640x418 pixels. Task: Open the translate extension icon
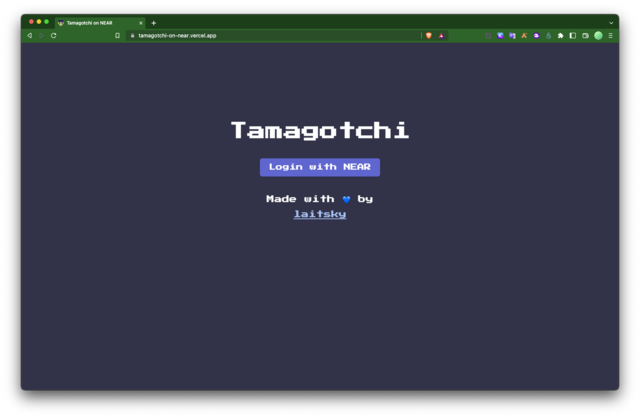pos(512,36)
